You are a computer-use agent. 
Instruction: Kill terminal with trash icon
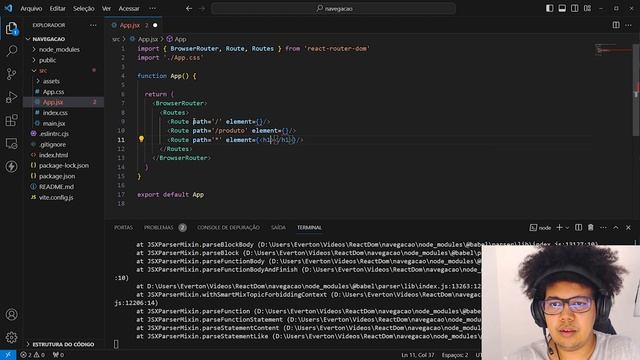(x=591, y=227)
